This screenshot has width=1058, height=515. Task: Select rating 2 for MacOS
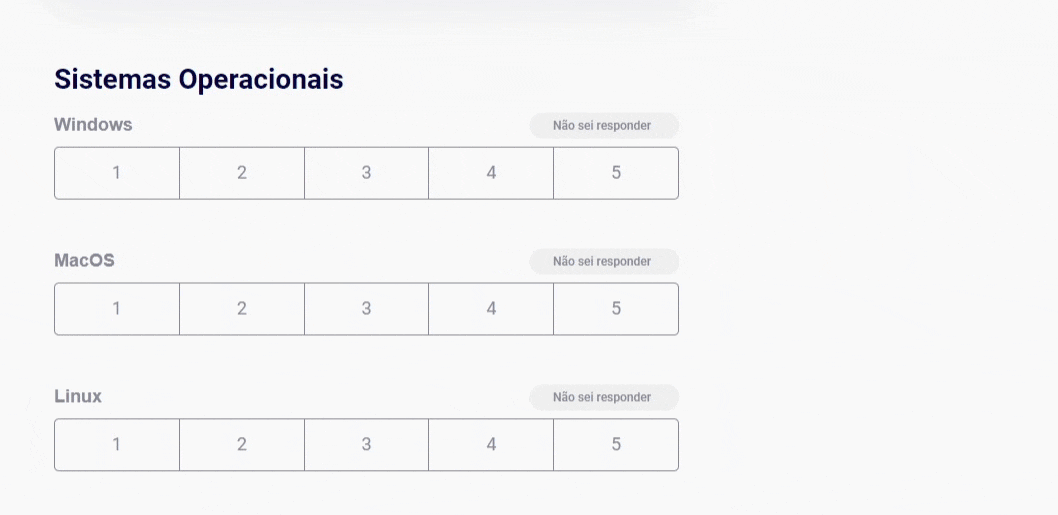(242, 309)
